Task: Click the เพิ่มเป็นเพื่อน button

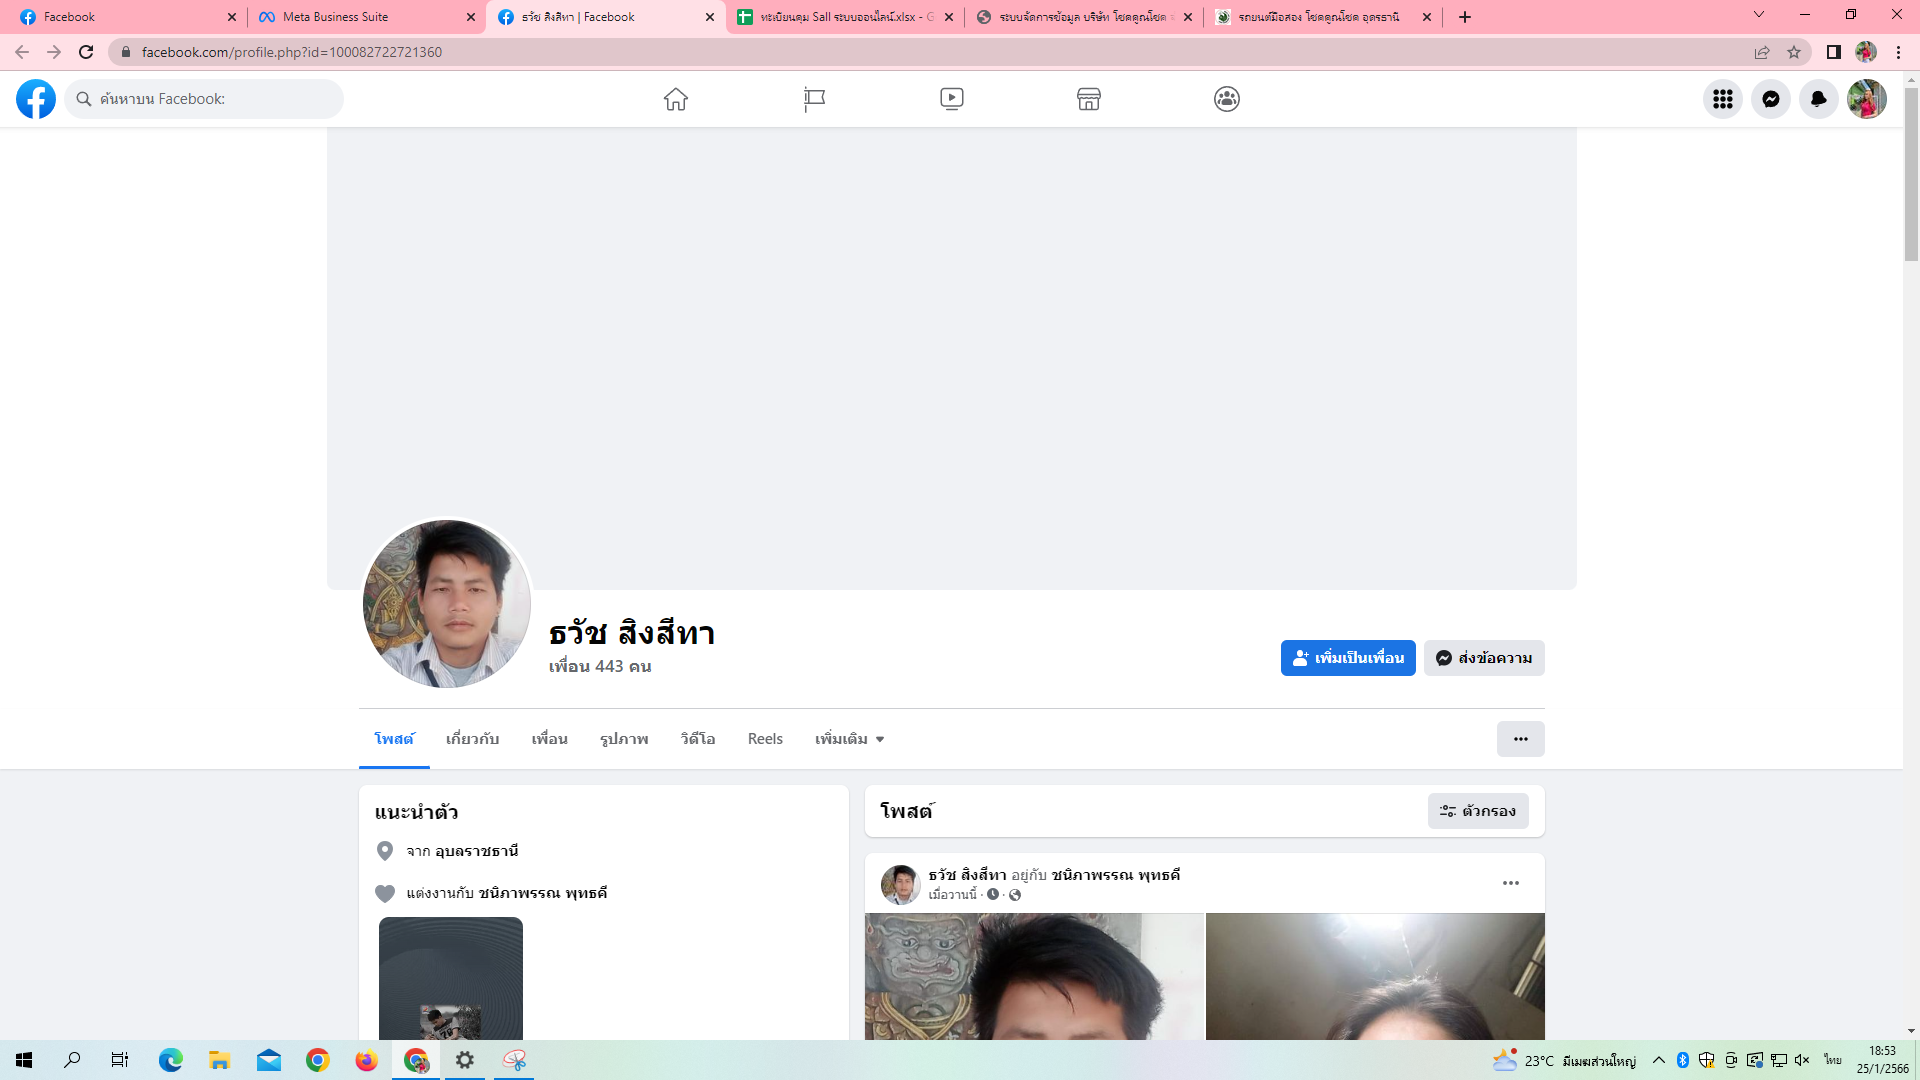Action: (1347, 658)
